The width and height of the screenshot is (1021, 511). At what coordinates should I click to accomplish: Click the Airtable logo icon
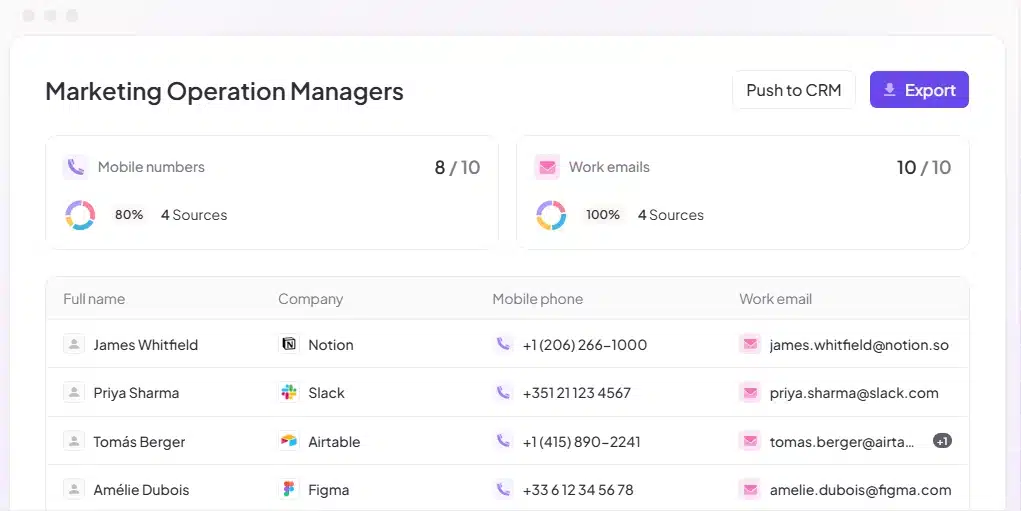pyautogui.click(x=289, y=441)
